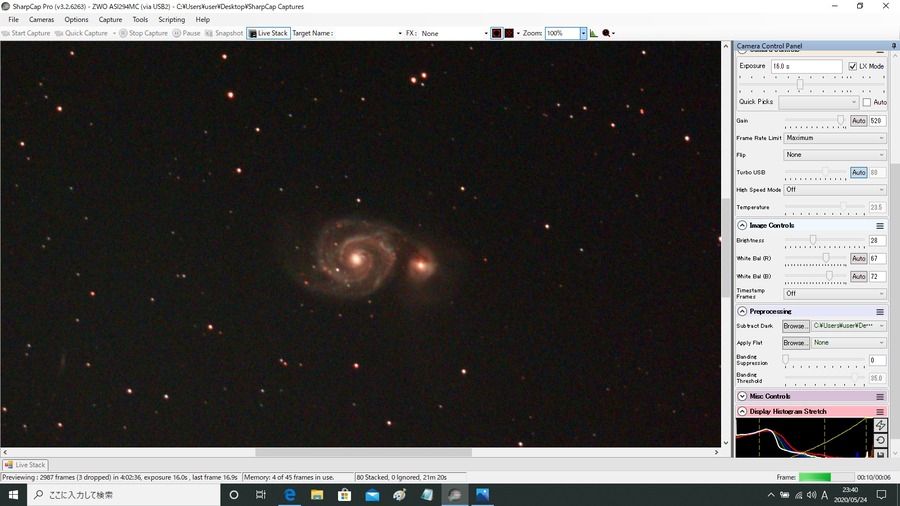
Task: Open the Help menu
Action: [x=203, y=20]
